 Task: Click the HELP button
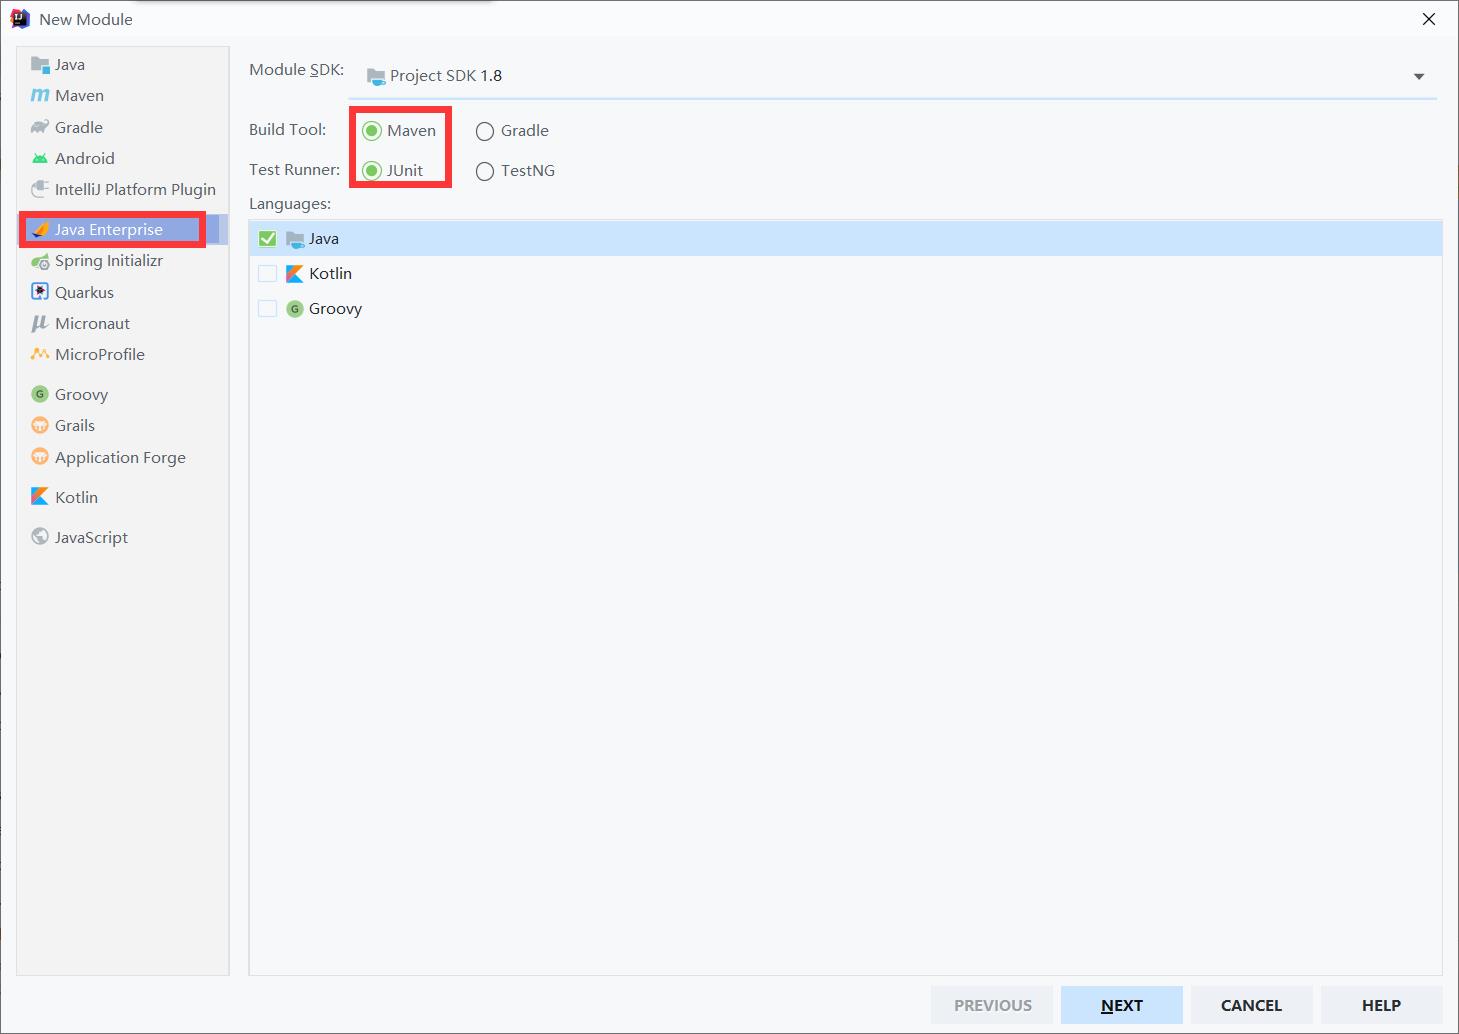coord(1381,1005)
